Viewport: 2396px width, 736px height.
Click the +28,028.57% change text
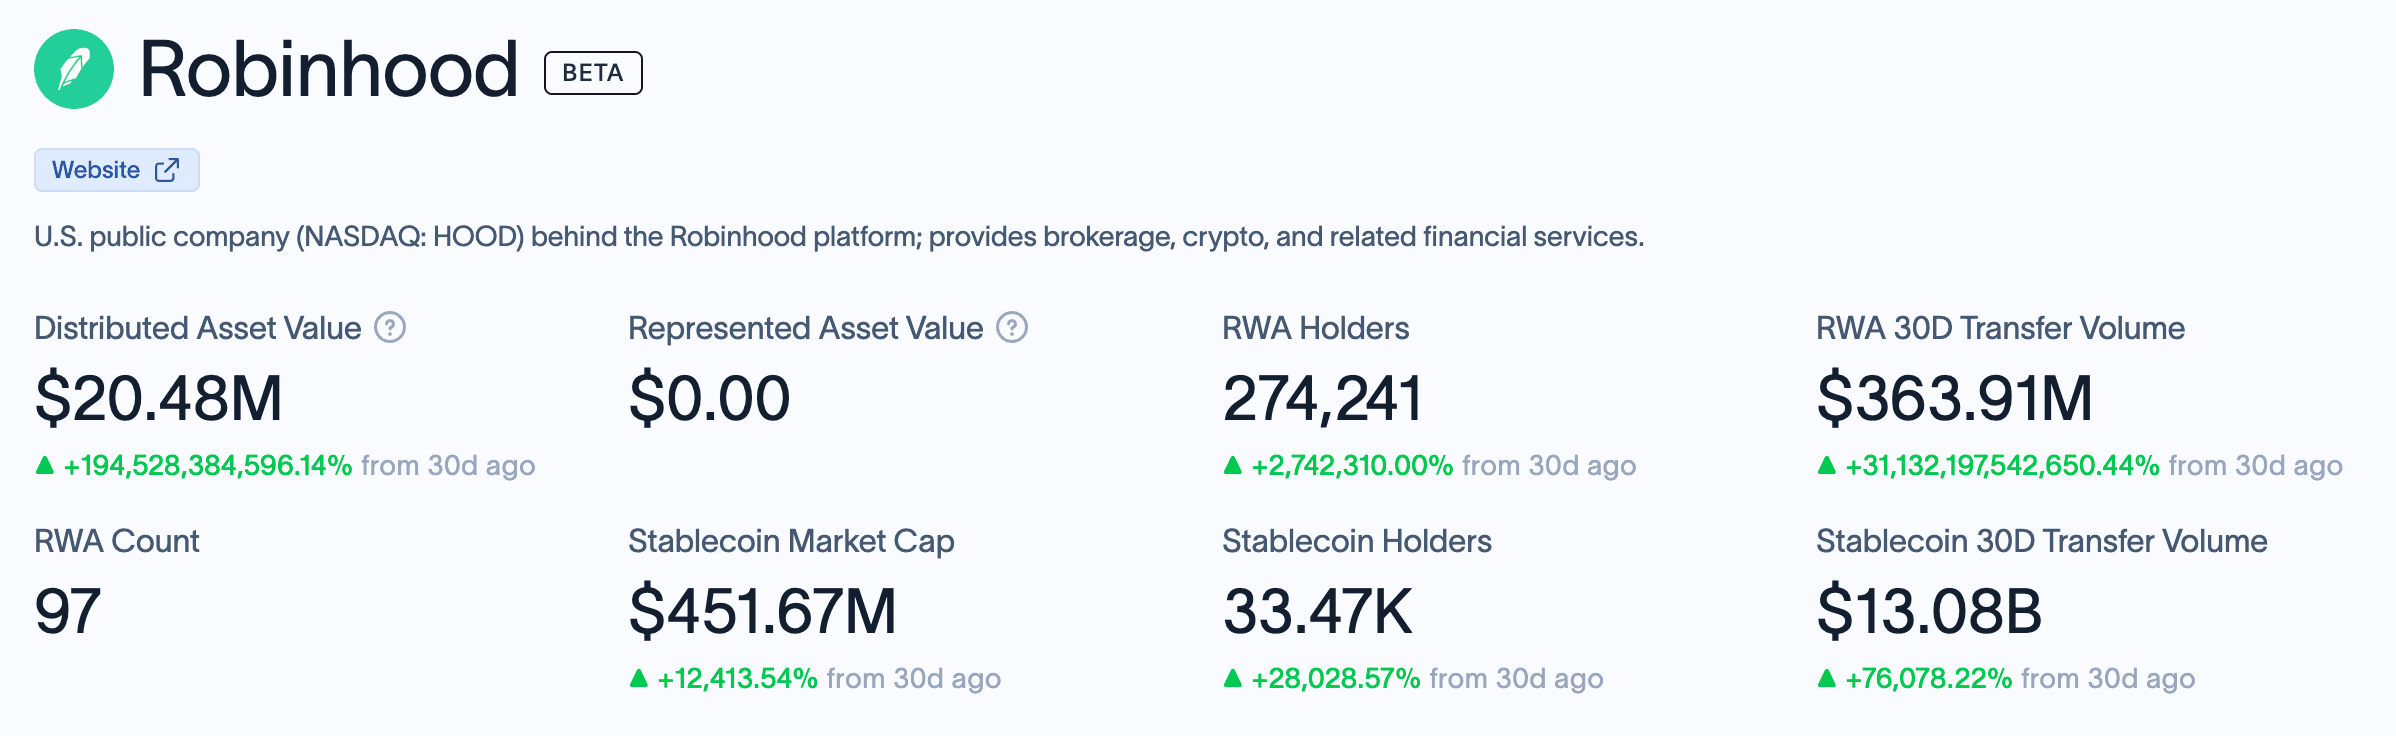pos(1336,679)
